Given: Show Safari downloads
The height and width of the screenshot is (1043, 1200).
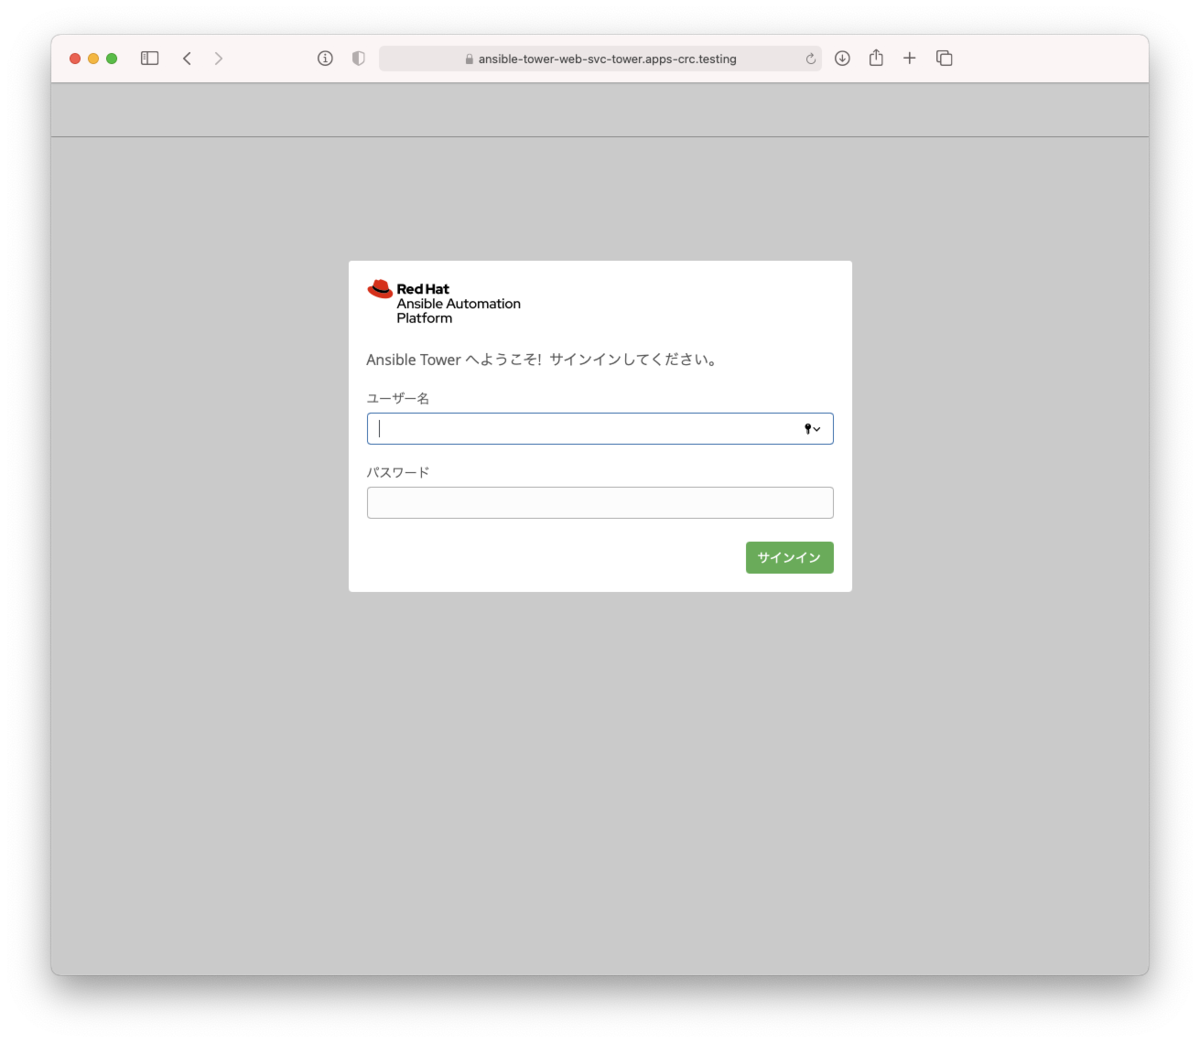Looking at the screenshot, I should (842, 58).
